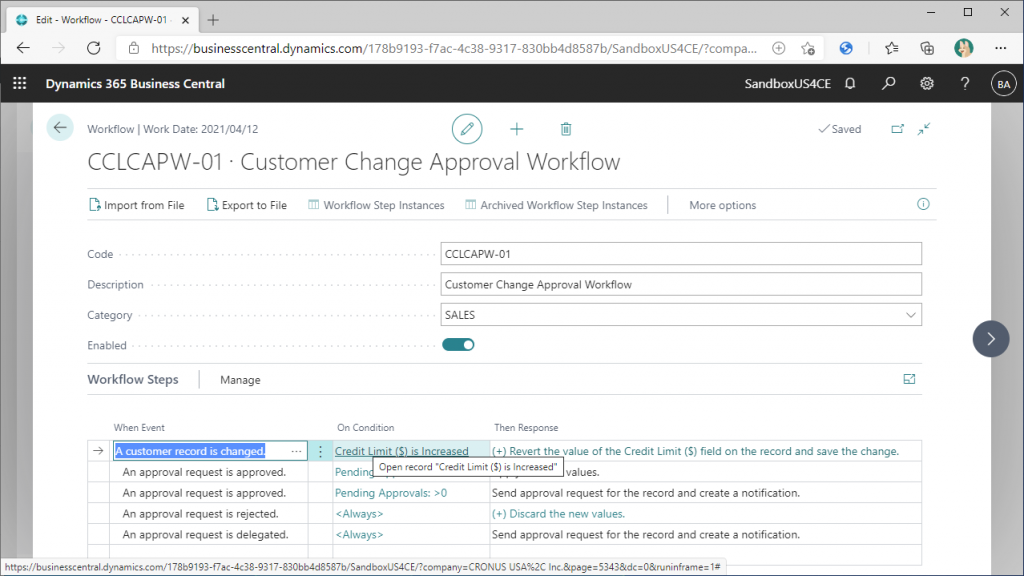Open Credit Limit ($) is Increased condition
1024x576 pixels.
tap(402, 451)
